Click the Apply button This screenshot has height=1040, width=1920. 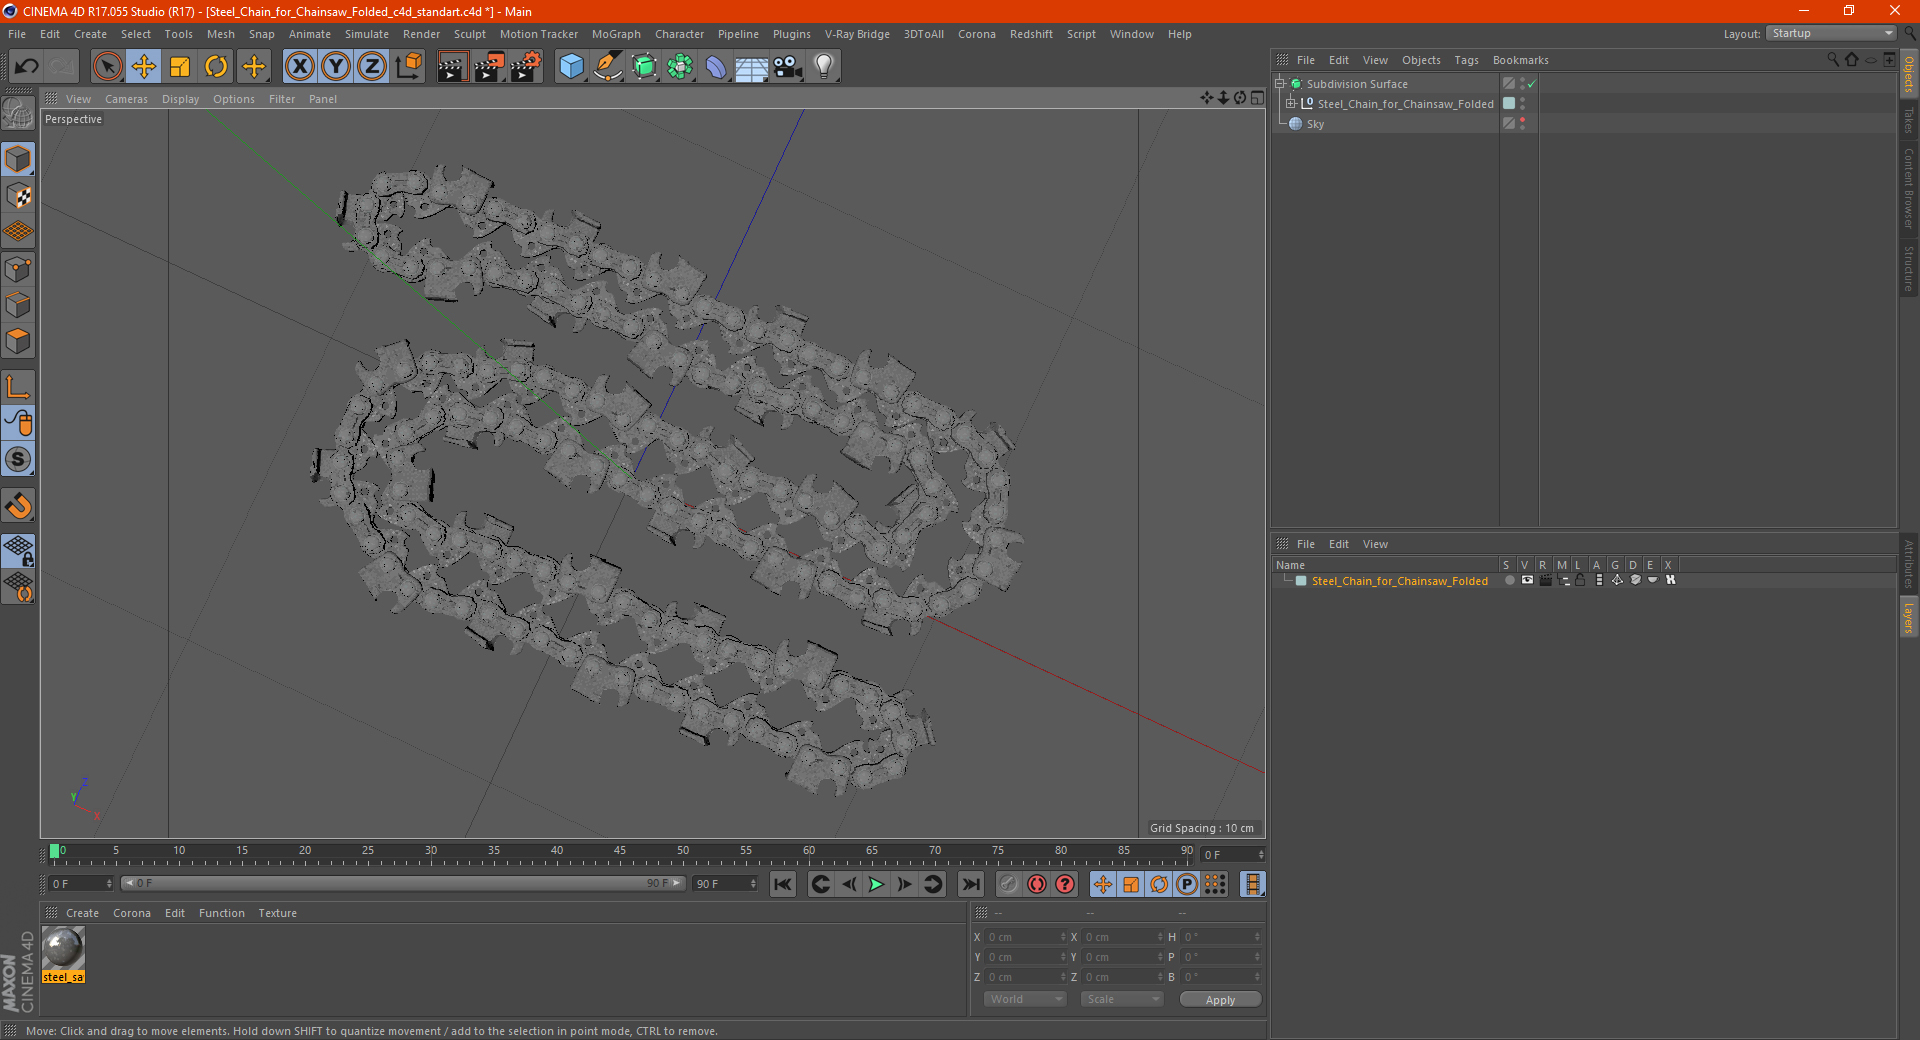pyautogui.click(x=1220, y=999)
